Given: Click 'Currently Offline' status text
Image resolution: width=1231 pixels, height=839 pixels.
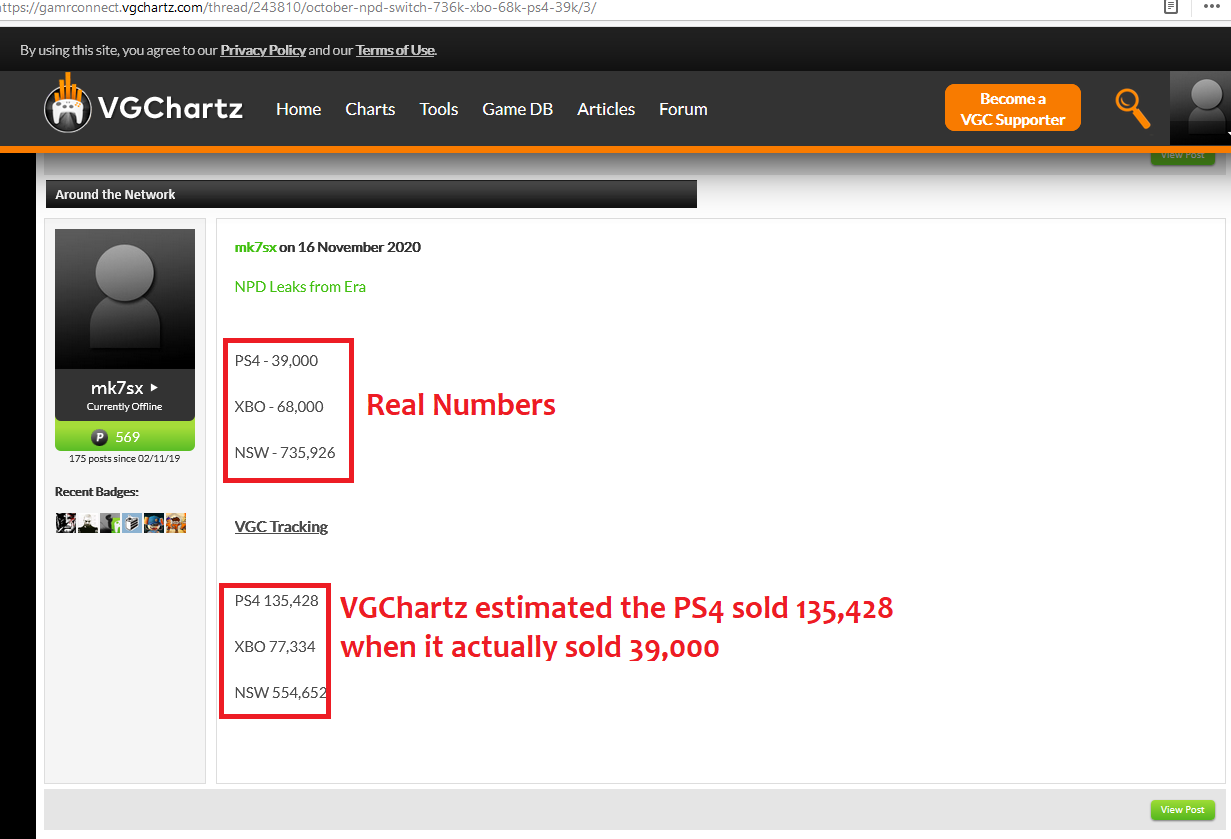Looking at the screenshot, I should 124,407.
